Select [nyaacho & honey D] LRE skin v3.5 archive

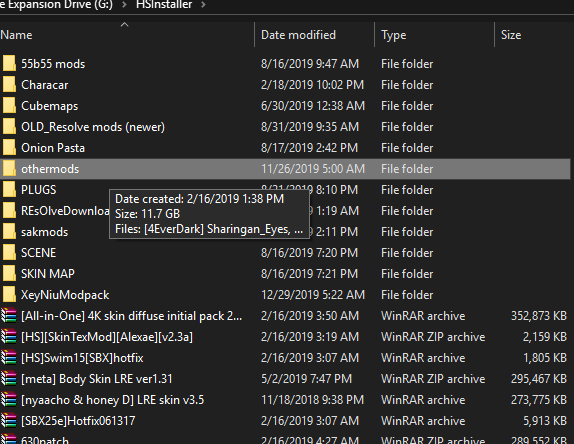click(x=112, y=400)
